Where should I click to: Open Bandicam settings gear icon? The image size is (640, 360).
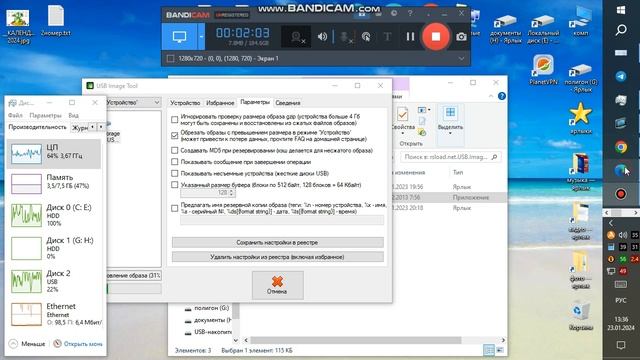coord(394,13)
